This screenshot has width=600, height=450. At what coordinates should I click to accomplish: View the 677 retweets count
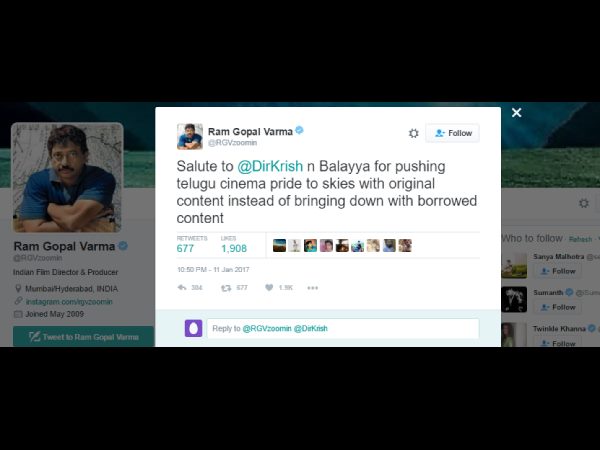coord(185,248)
